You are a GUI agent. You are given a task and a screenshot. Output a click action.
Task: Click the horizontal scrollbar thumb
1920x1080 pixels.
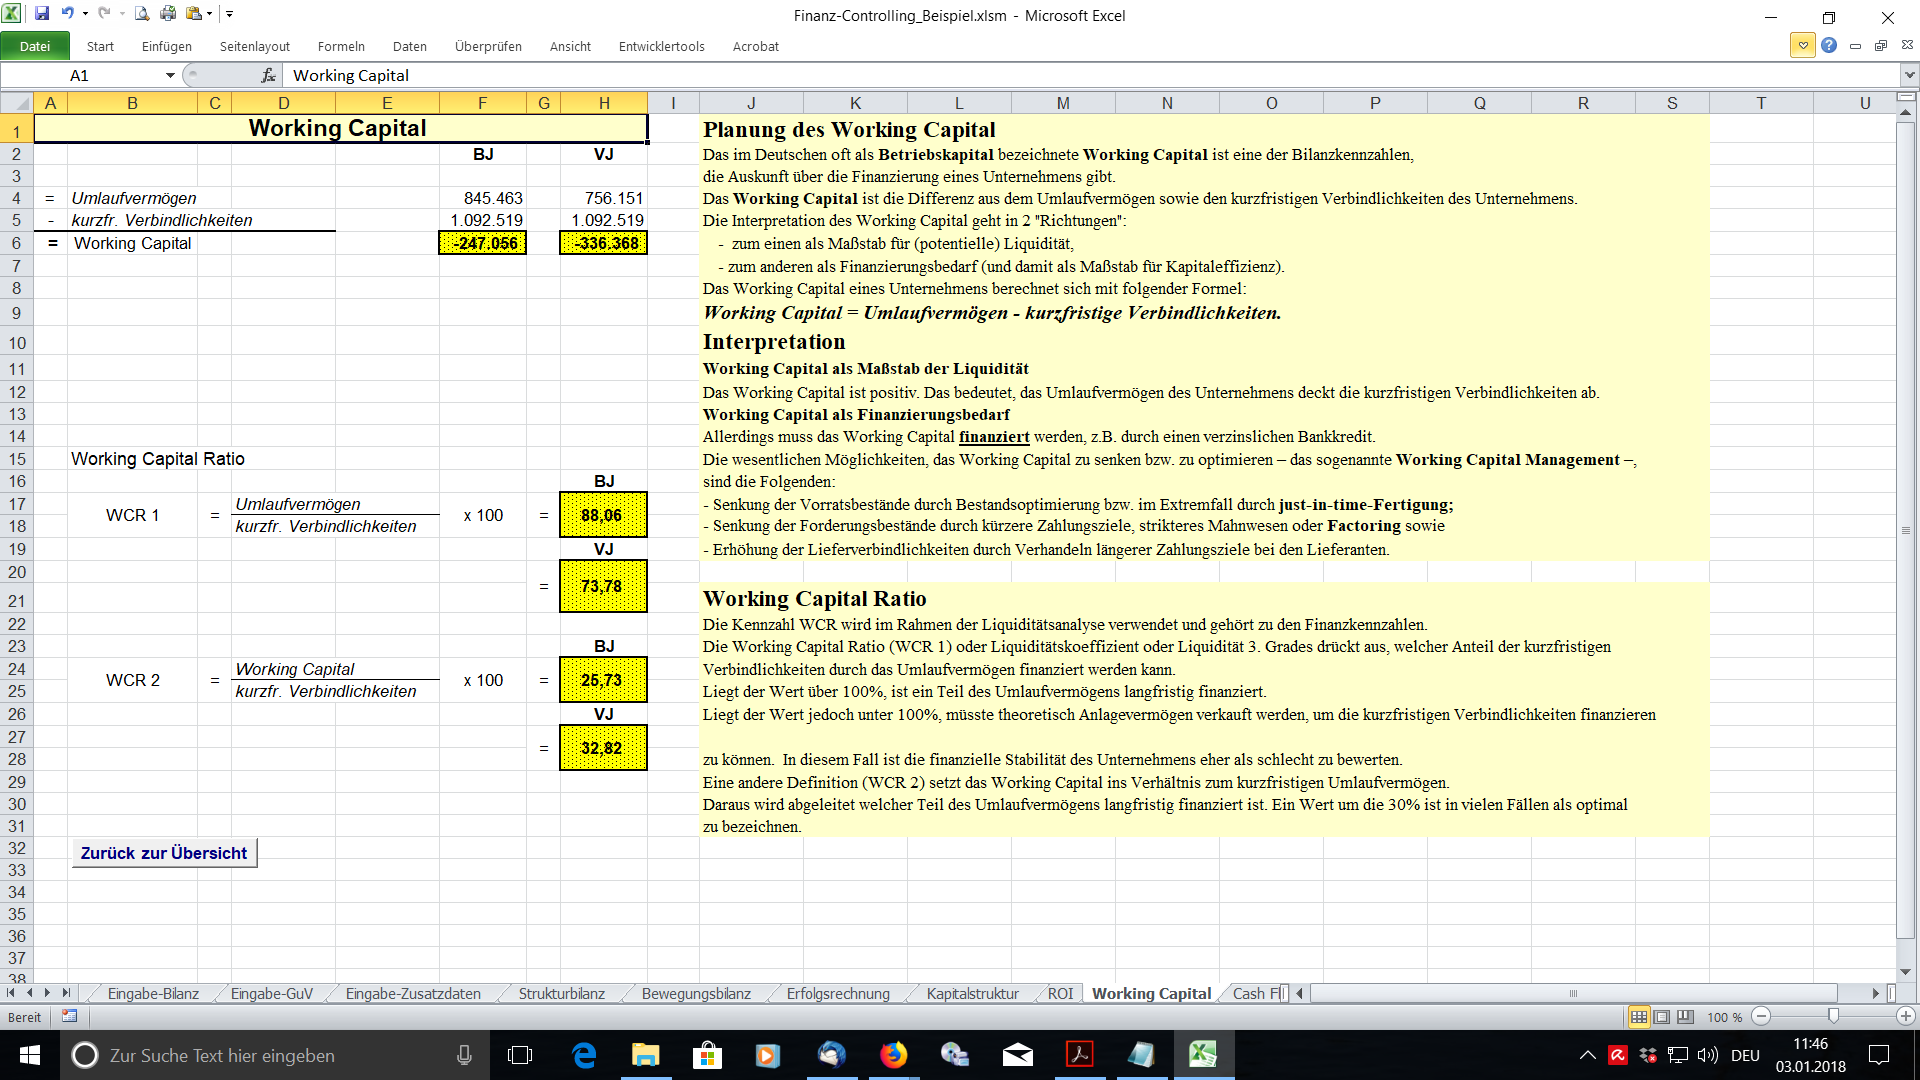pyautogui.click(x=1573, y=993)
